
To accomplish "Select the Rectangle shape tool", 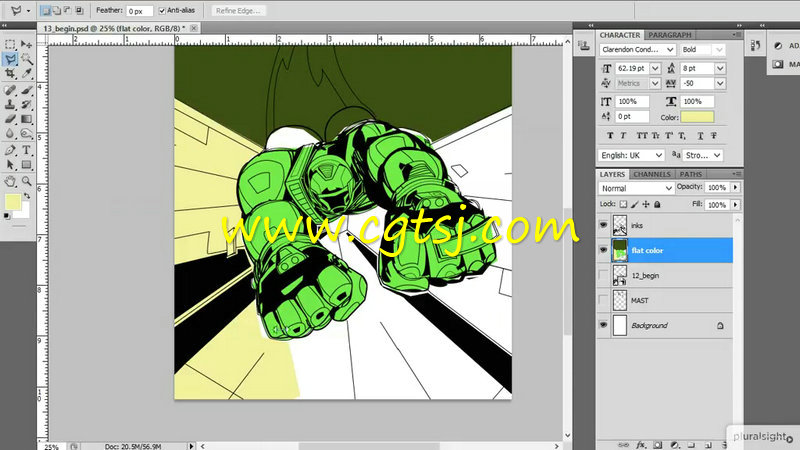I will coord(27,165).
